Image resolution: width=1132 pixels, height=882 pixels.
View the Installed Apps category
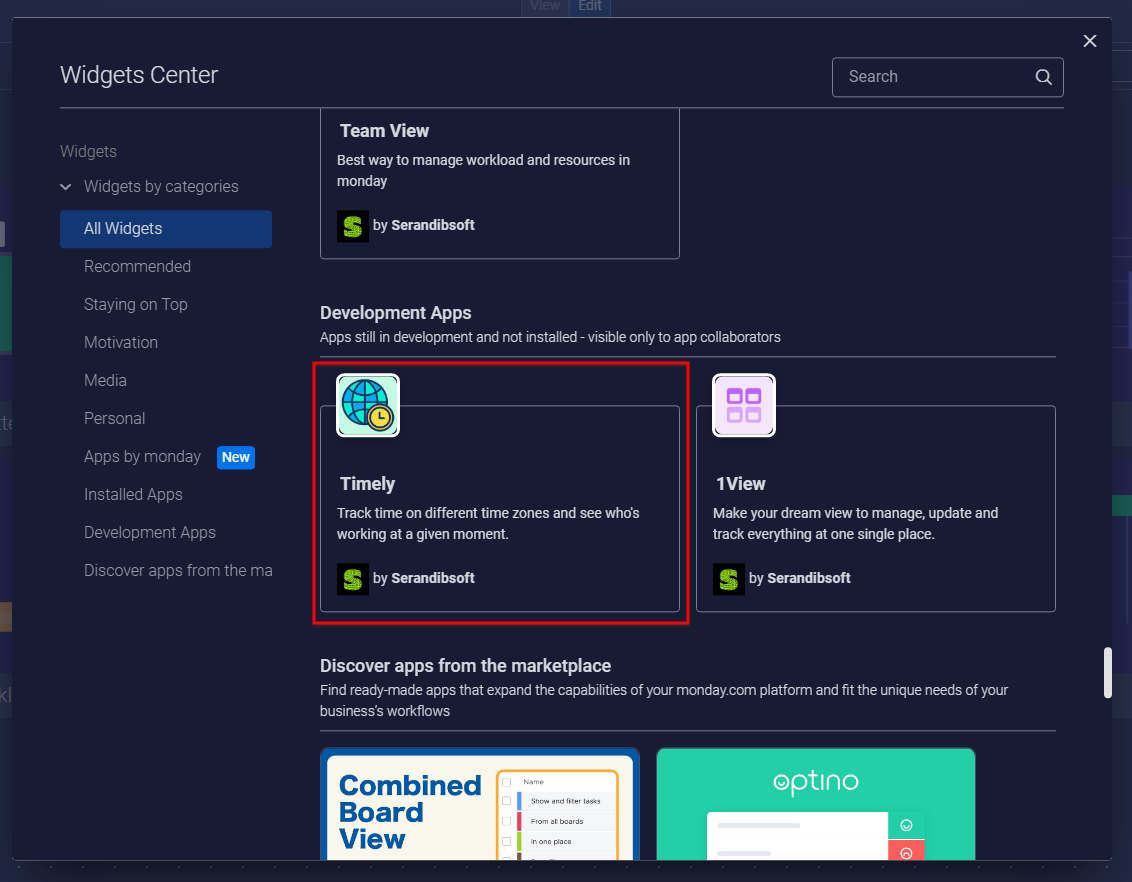pyautogui.click(x=133, y=494)
